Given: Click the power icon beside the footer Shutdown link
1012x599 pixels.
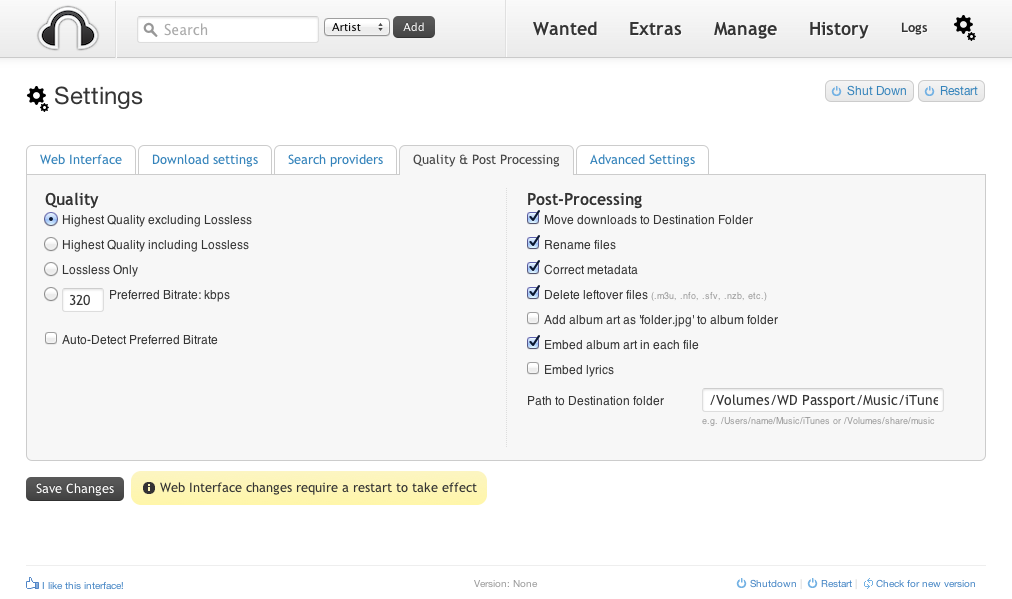Looking at the screenshot, I should (x=741, y=584).
